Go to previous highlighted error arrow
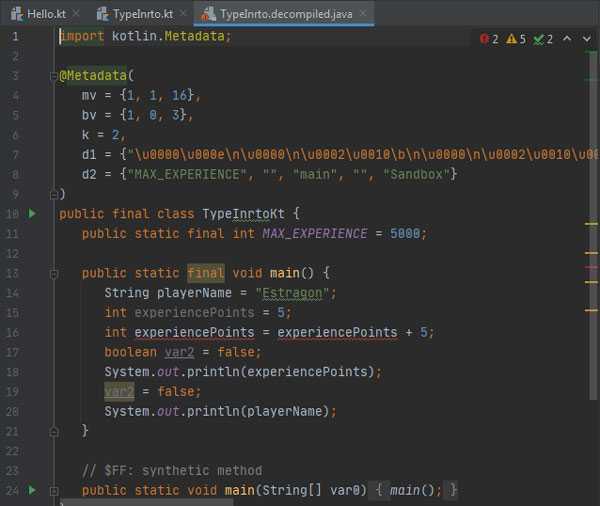Screen dimensions: 600x506 coord(567,38)
